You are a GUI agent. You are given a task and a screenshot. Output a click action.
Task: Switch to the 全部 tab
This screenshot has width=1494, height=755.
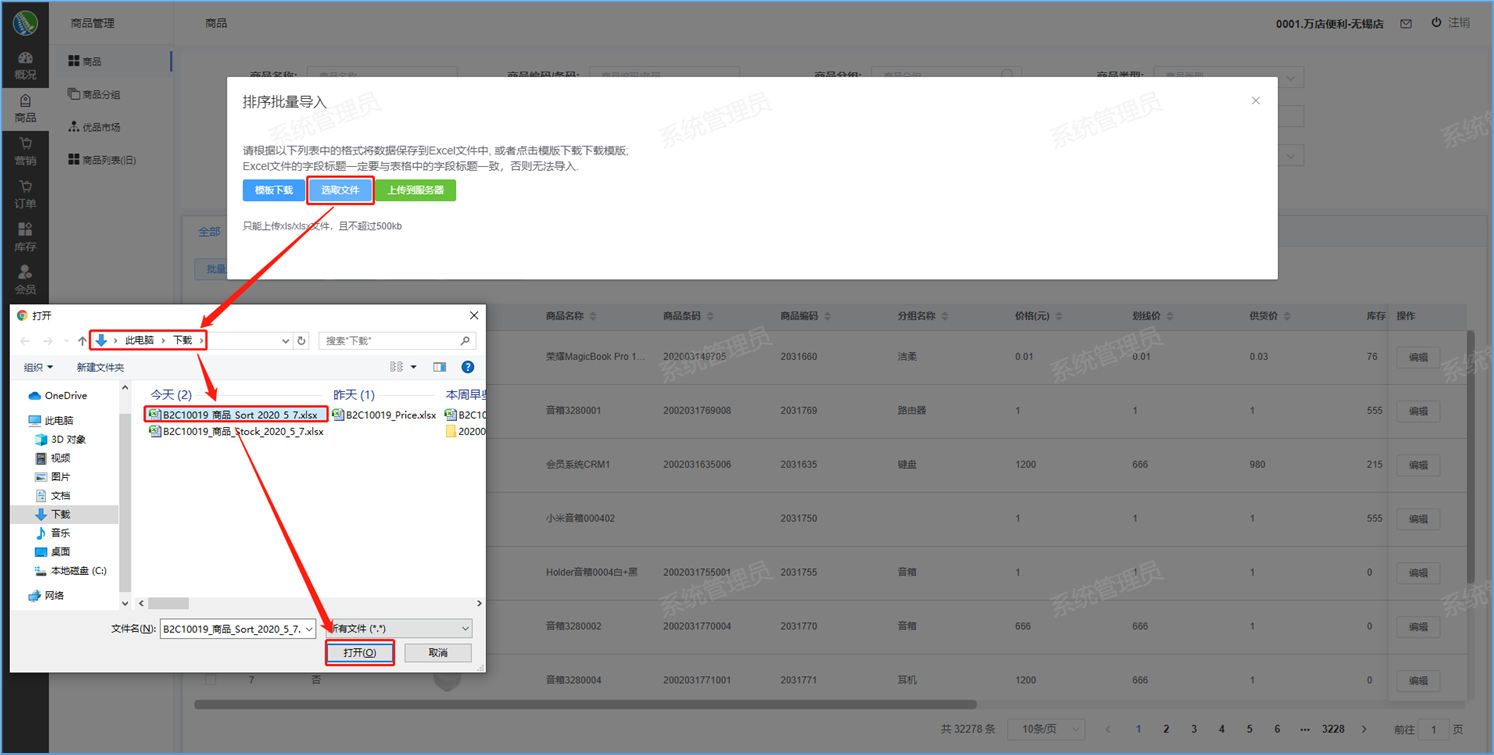point(209,232)
